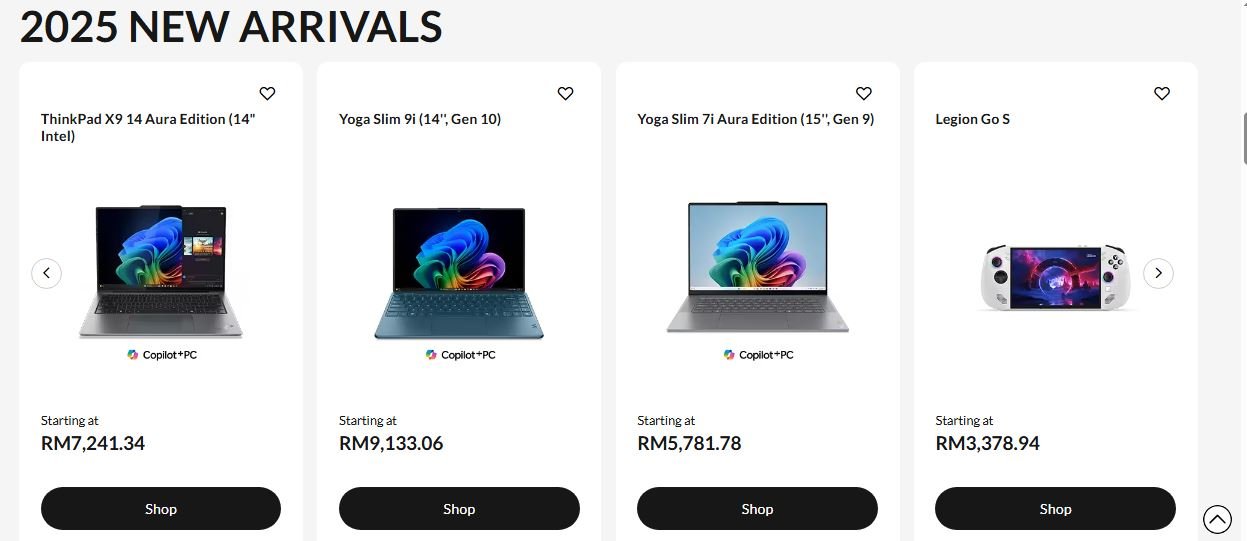Toggle wishlist heart for Yoga Slim 9i
1247x541 pixels.
[565, 93]
